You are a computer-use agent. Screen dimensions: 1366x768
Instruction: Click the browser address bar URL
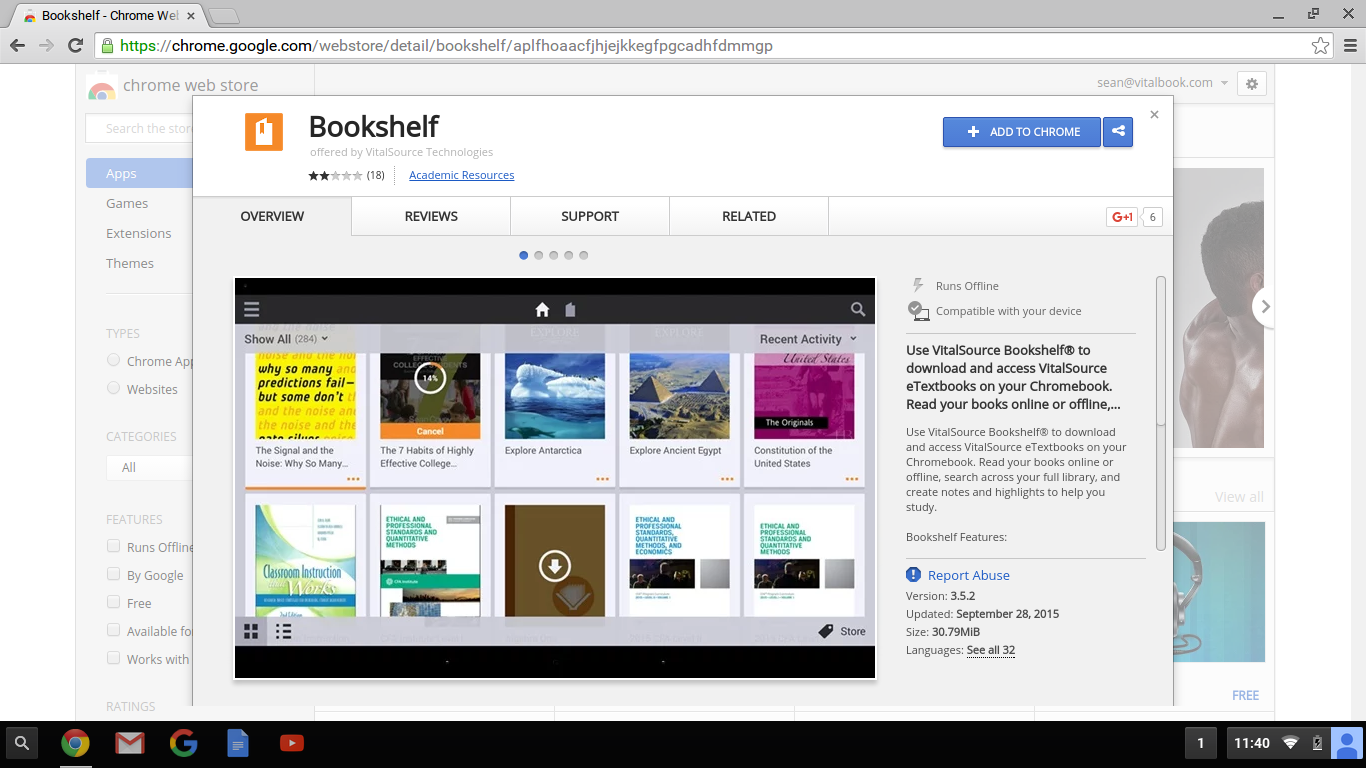pyautogui.click(x=446, y=46)
